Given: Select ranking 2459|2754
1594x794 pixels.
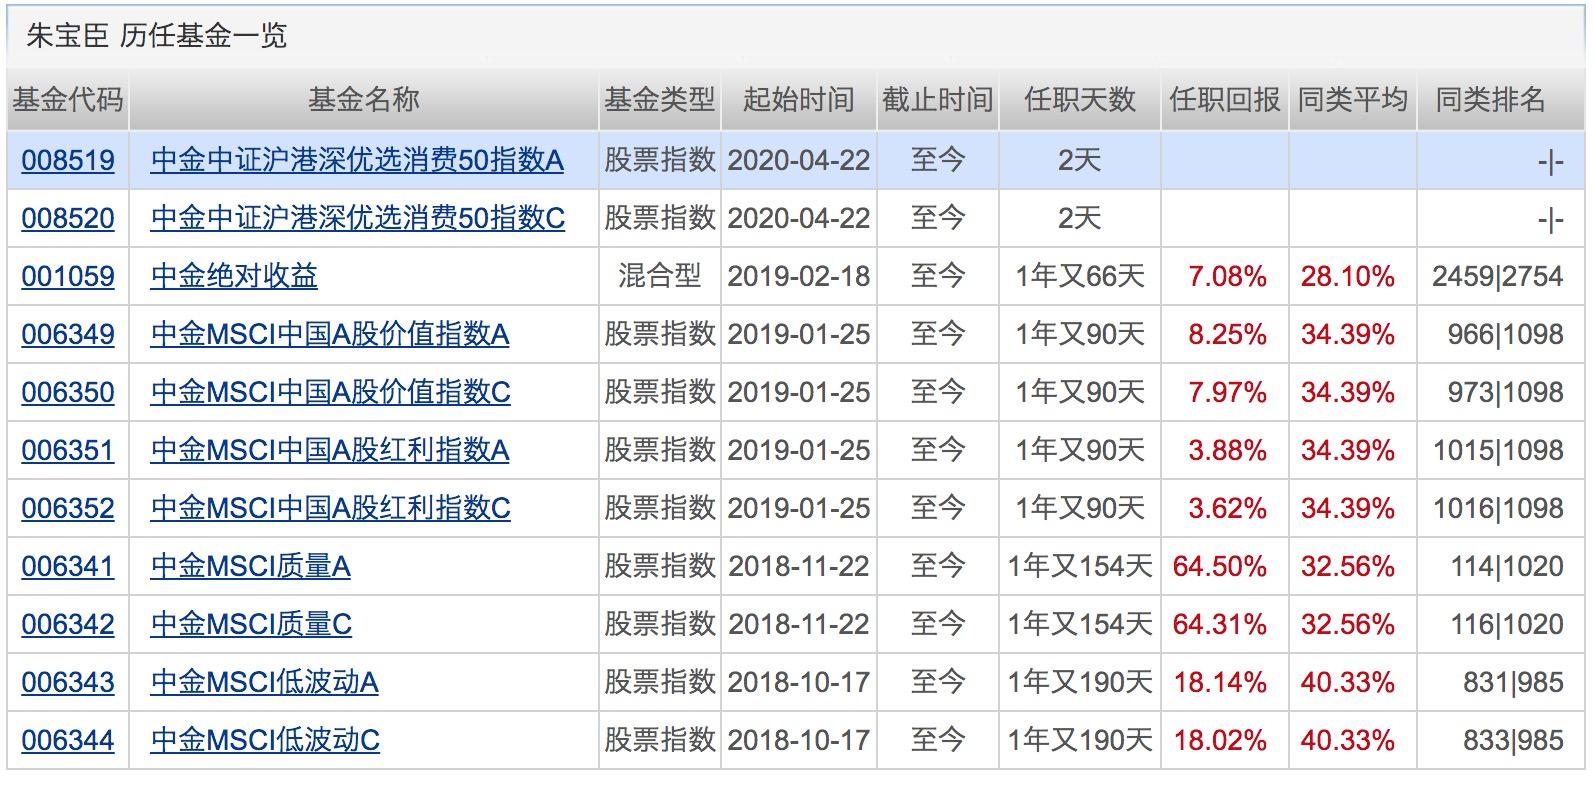Looking at the screenshot, I should click(x=1498, y=276).
